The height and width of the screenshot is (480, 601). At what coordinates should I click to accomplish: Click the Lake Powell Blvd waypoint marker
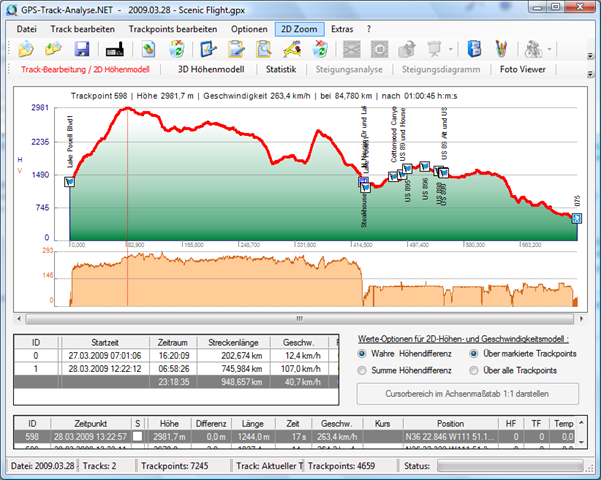point(69,182)
